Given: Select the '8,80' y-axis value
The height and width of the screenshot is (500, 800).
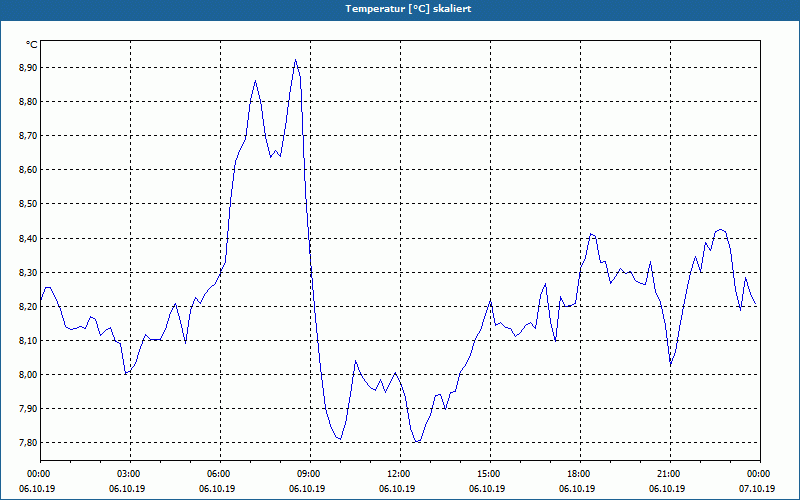Looking at the screenshot, I should (28, 102).
